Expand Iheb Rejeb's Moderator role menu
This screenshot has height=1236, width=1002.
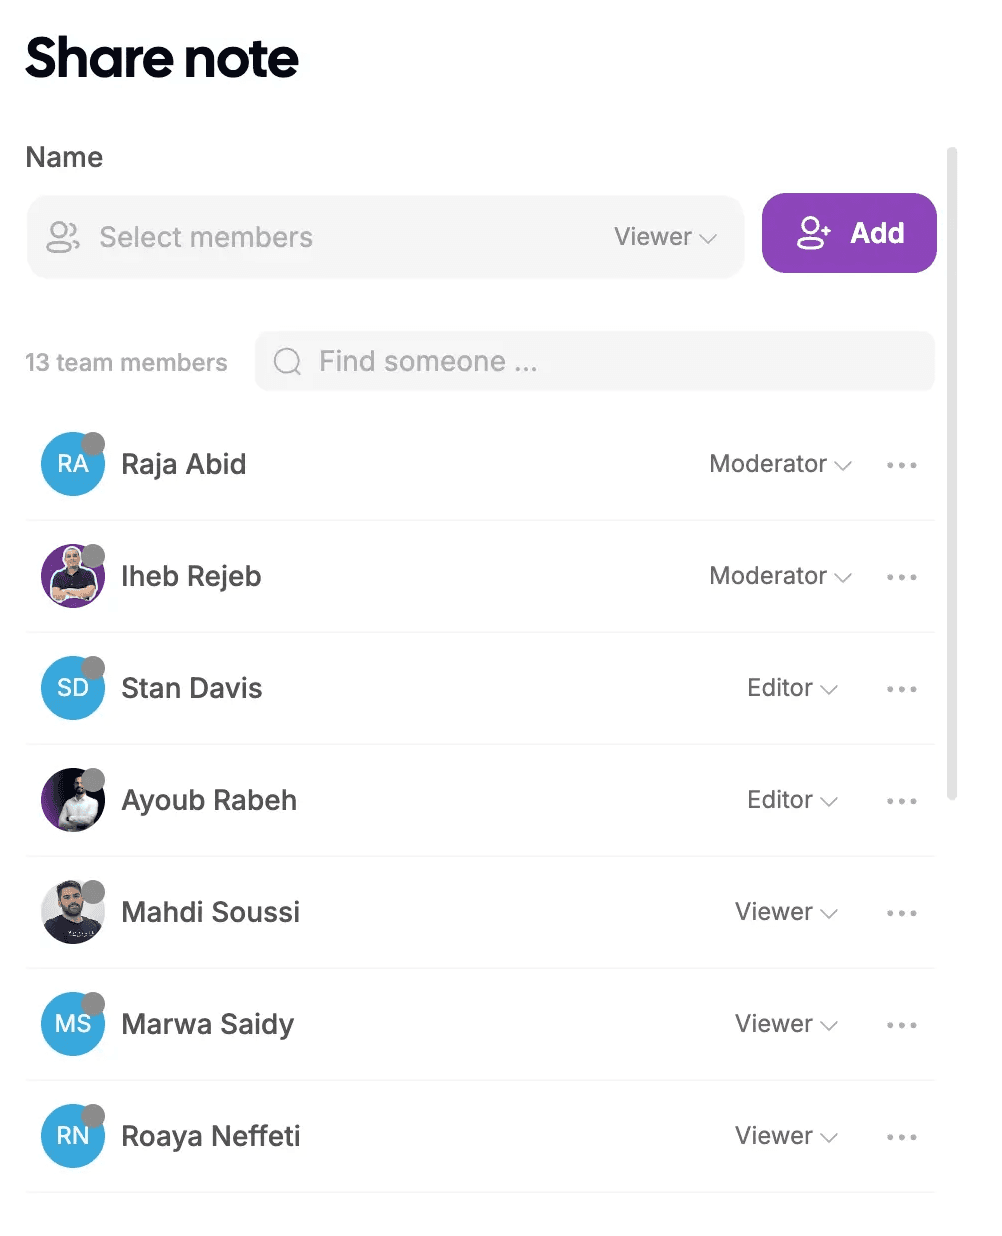tap(780, 576)
